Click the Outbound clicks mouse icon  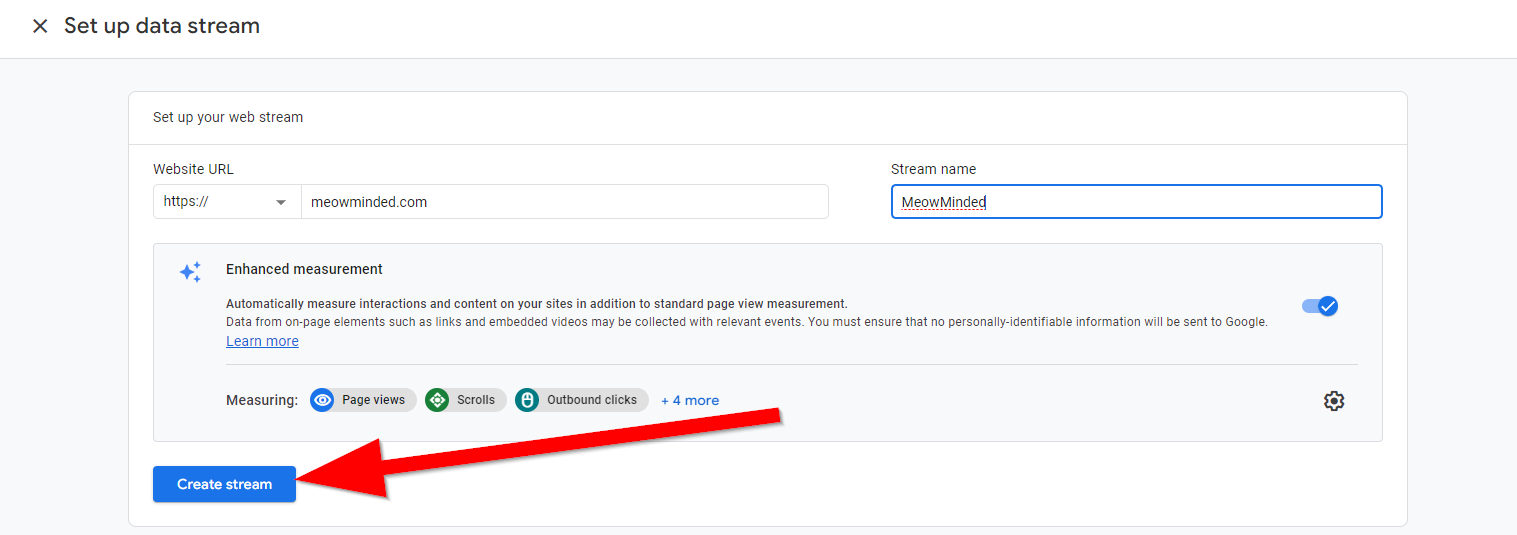point(527,400)
